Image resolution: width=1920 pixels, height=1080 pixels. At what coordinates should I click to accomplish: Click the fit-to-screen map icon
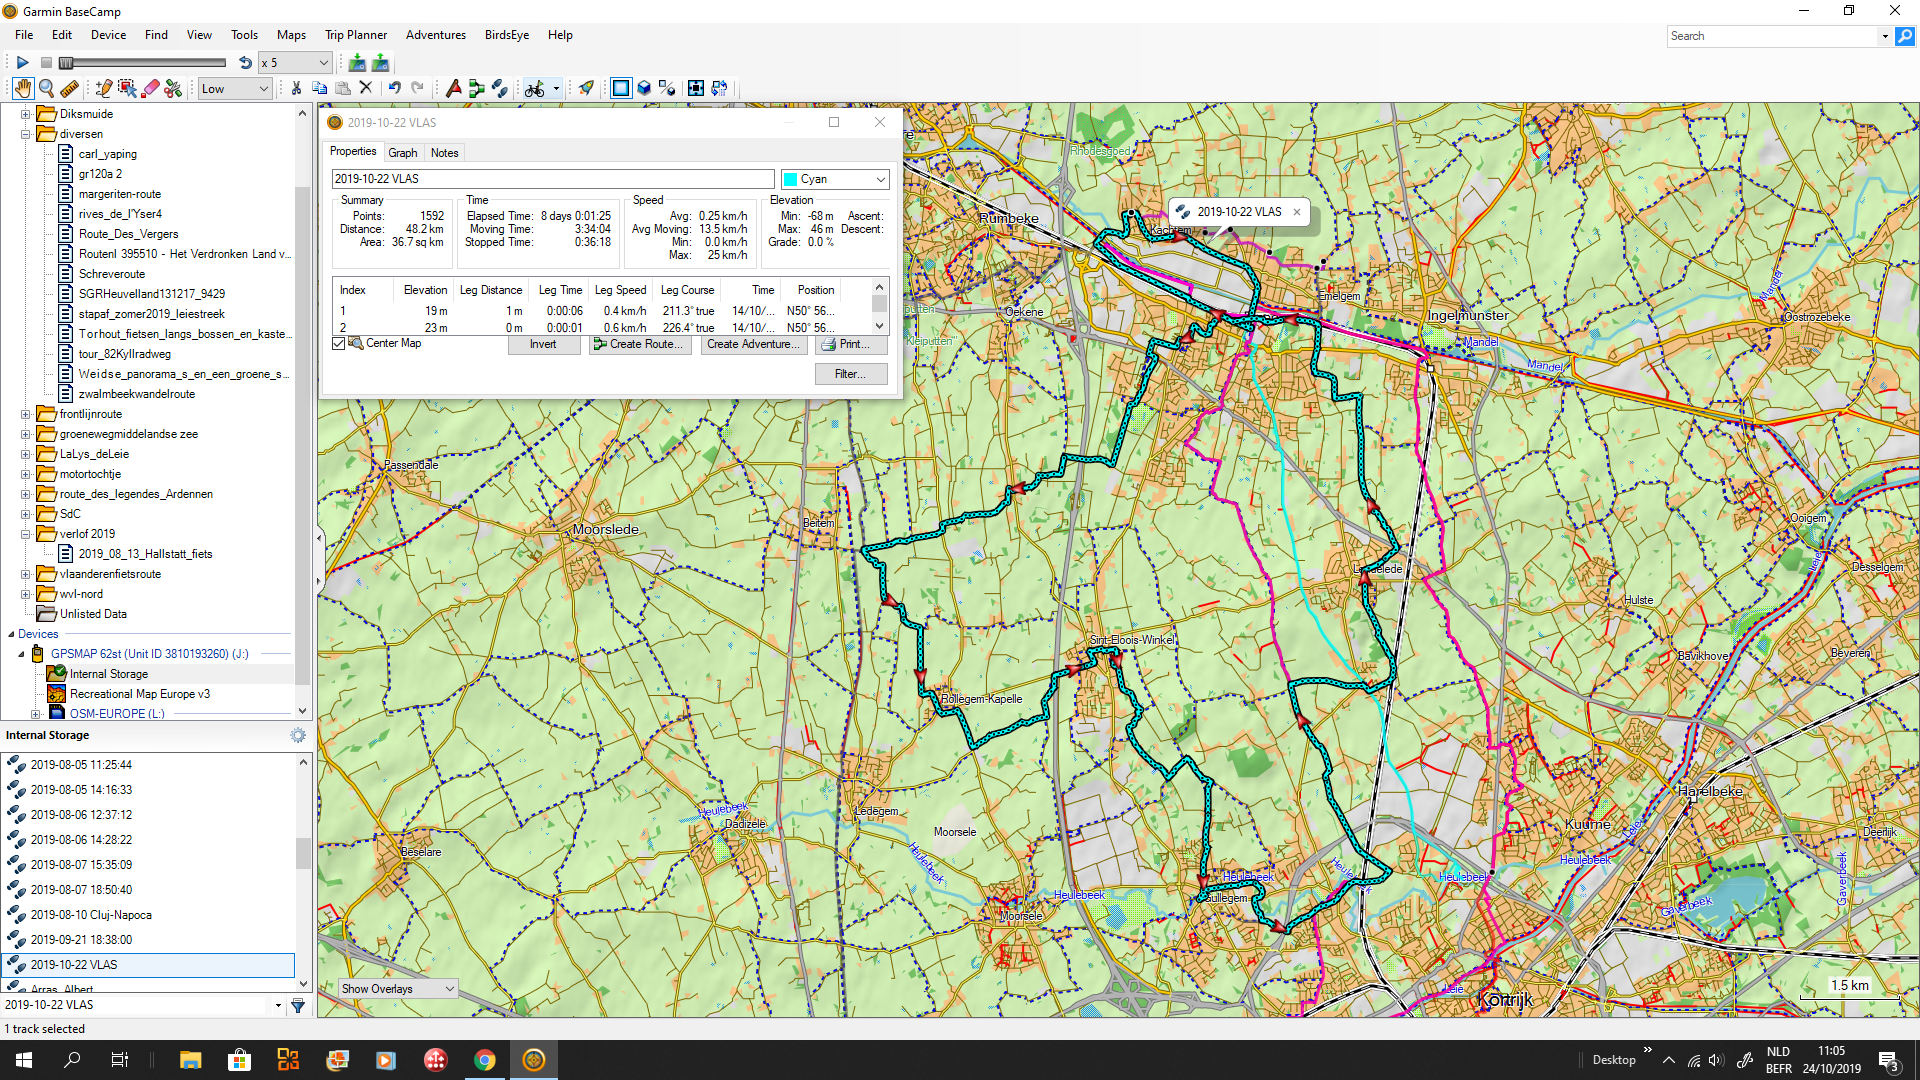(696, 88)
